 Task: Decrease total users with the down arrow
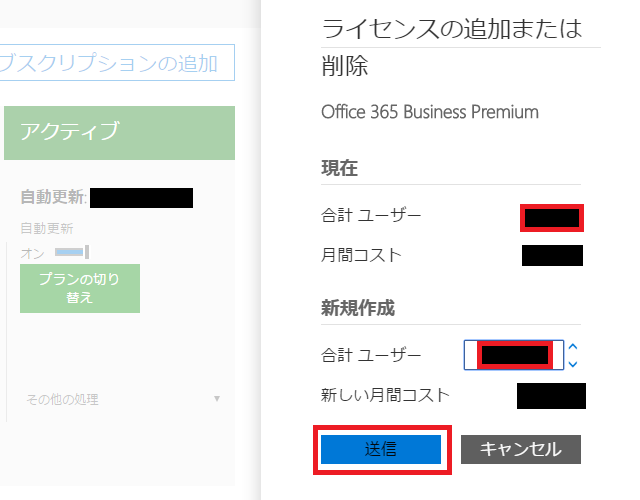(x=573, y=364)
